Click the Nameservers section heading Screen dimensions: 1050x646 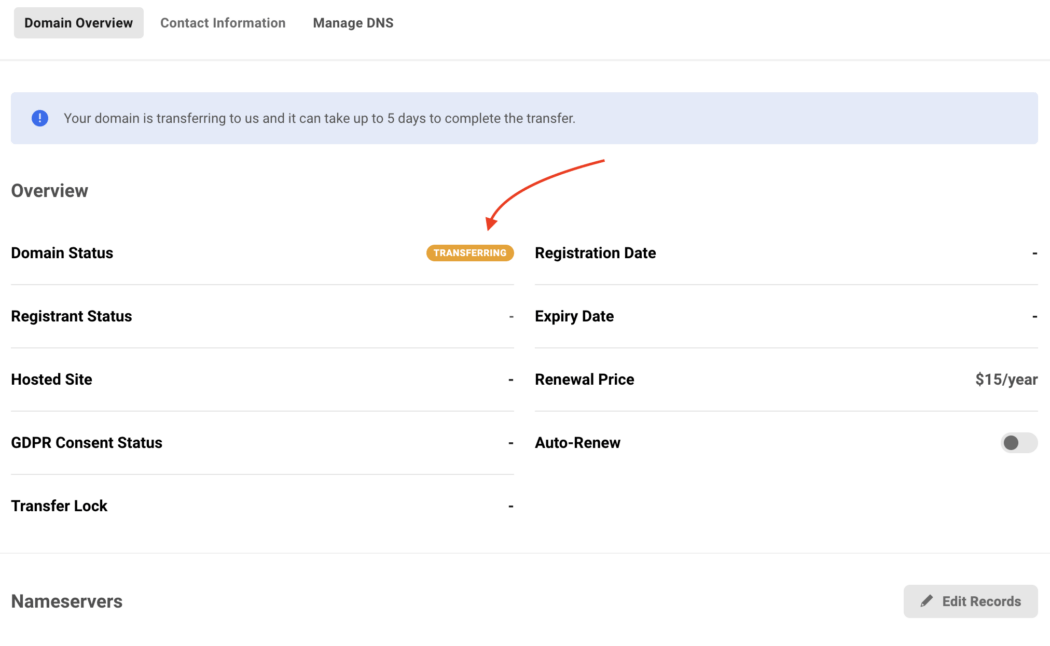tap(66, 601)
